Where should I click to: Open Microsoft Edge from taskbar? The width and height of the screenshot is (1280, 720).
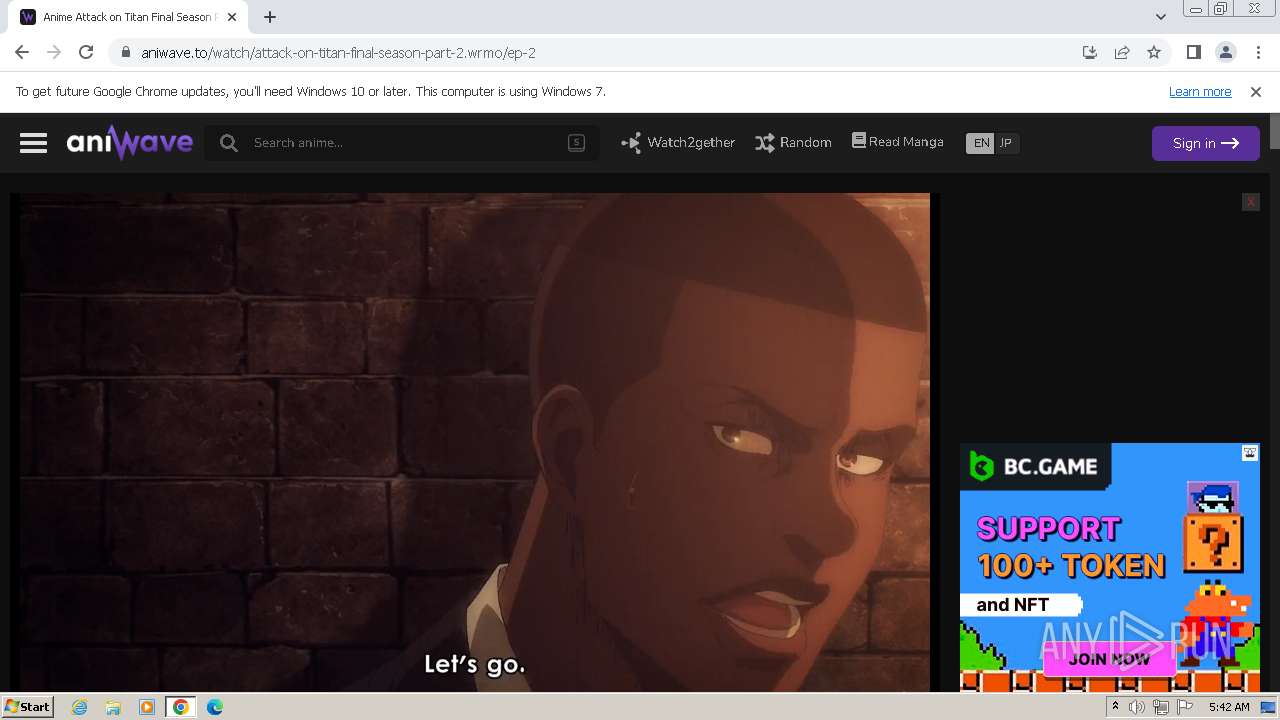pyautogui.click(x=215, y=707)
